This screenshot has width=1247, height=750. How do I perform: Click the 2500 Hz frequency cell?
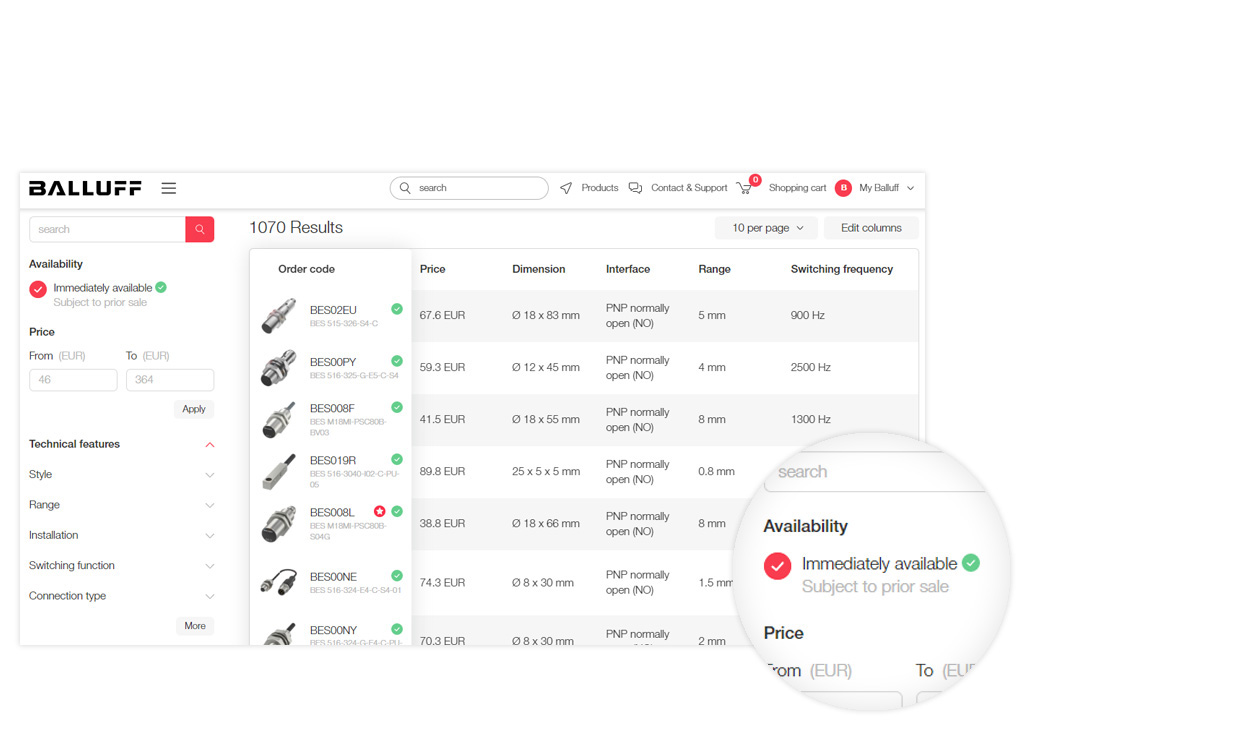point(811,367)
